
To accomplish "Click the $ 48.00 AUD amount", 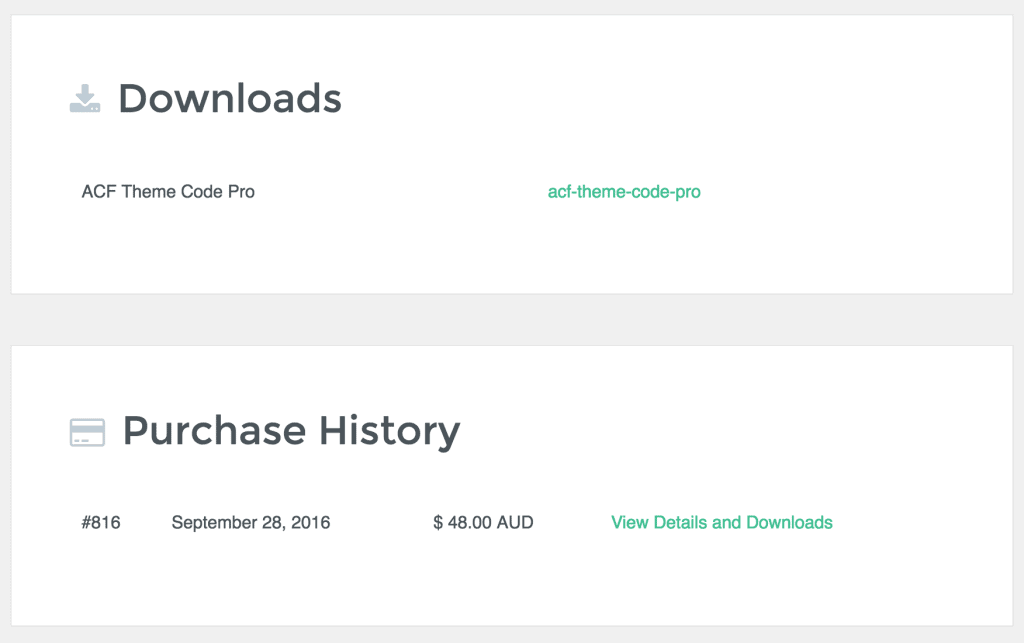I will click(x=483, y=522).
